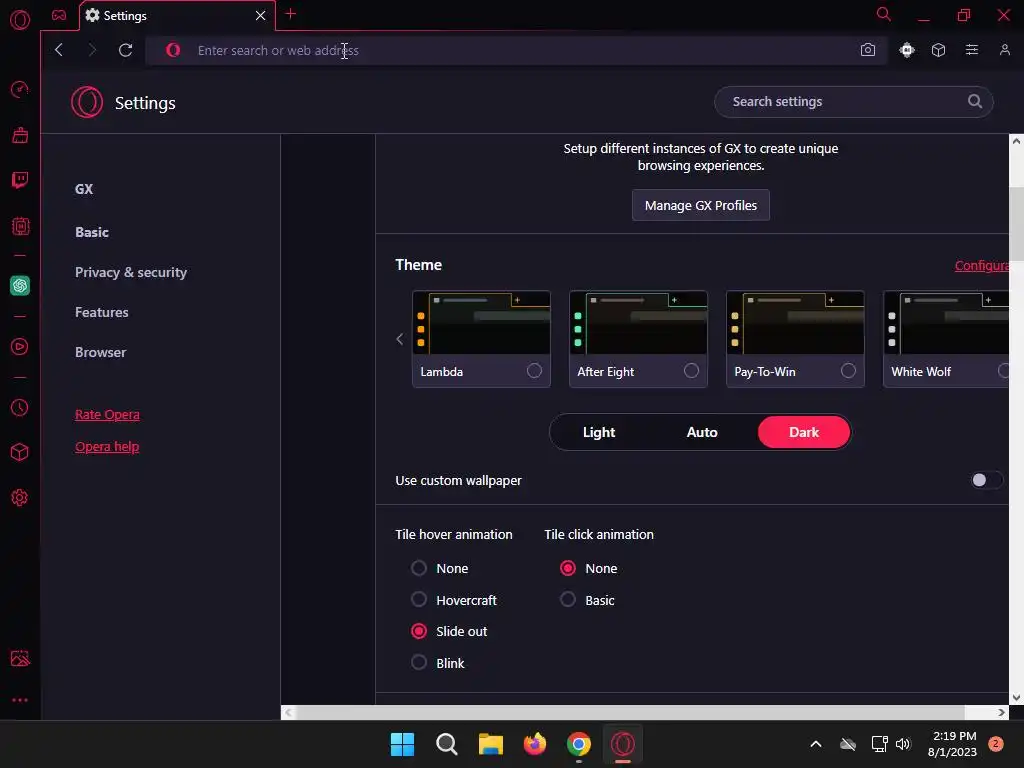
Task: Click the address bar field
Action: click(x=516, y=50)
